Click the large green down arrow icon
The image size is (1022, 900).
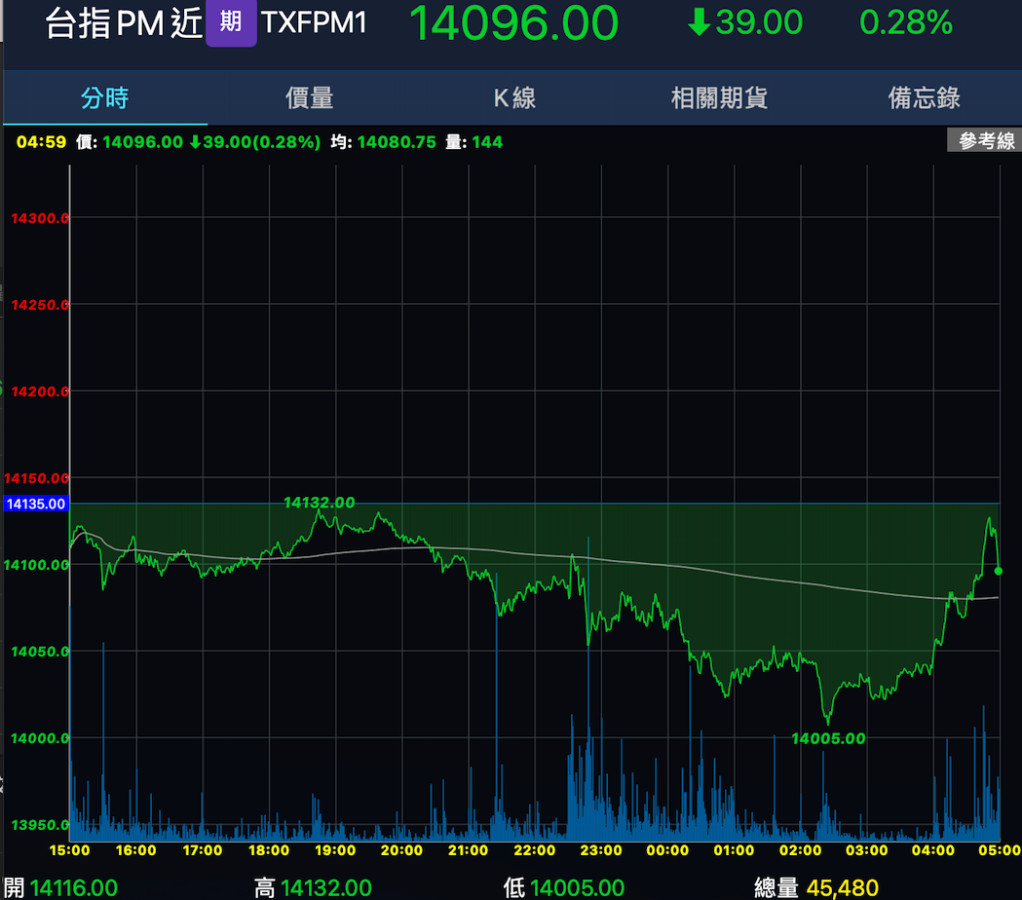click(699, 23)
